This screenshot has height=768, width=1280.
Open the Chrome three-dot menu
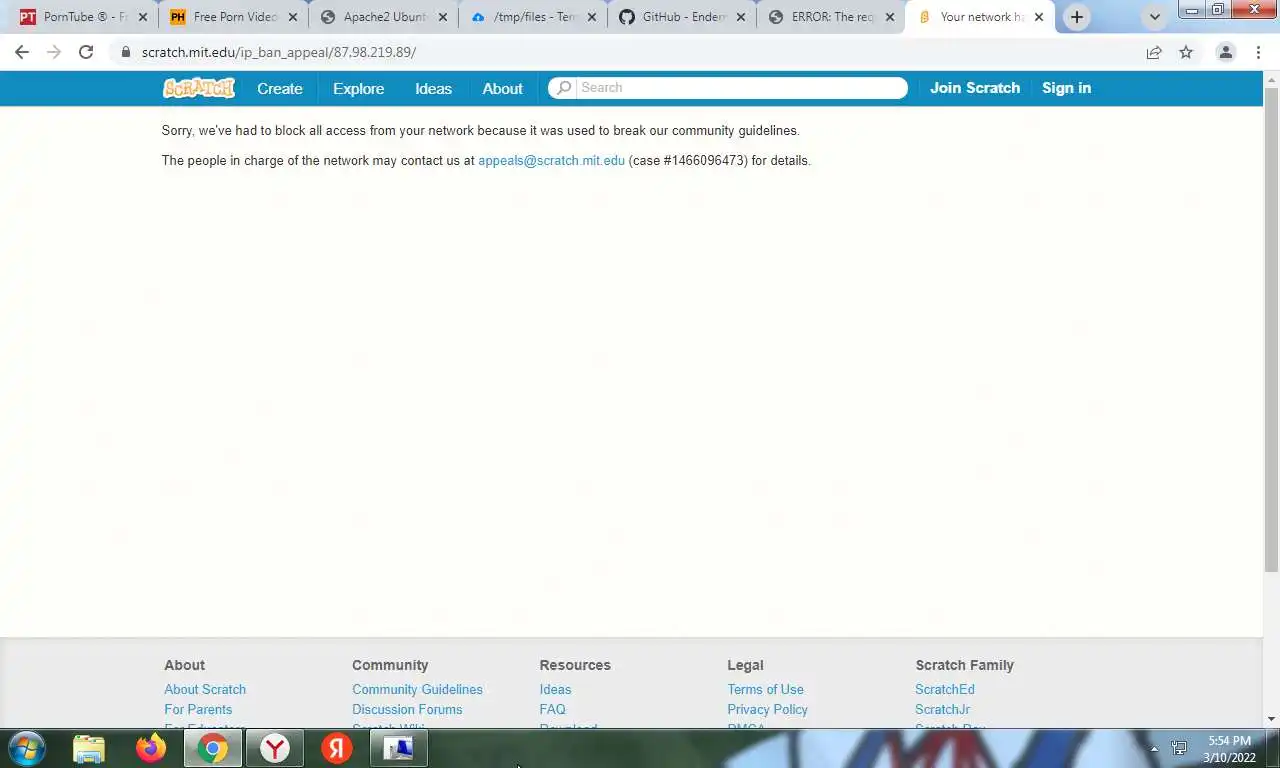[1258, 52]
